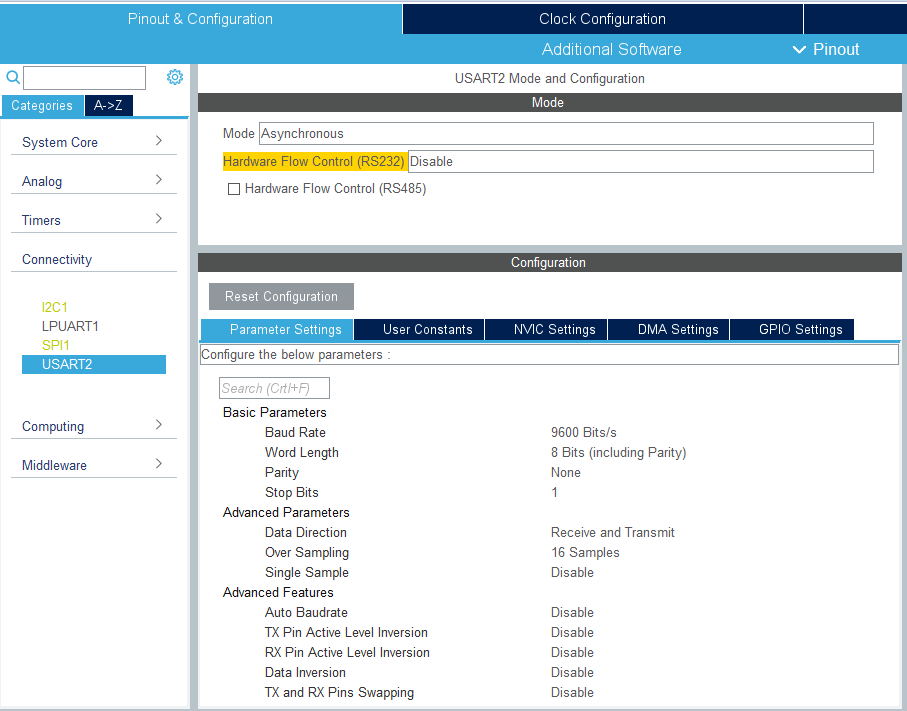Select the Over Sampling parameter label
The width and height of the screenshot is (907, 711).
click(x=307, y=552)
